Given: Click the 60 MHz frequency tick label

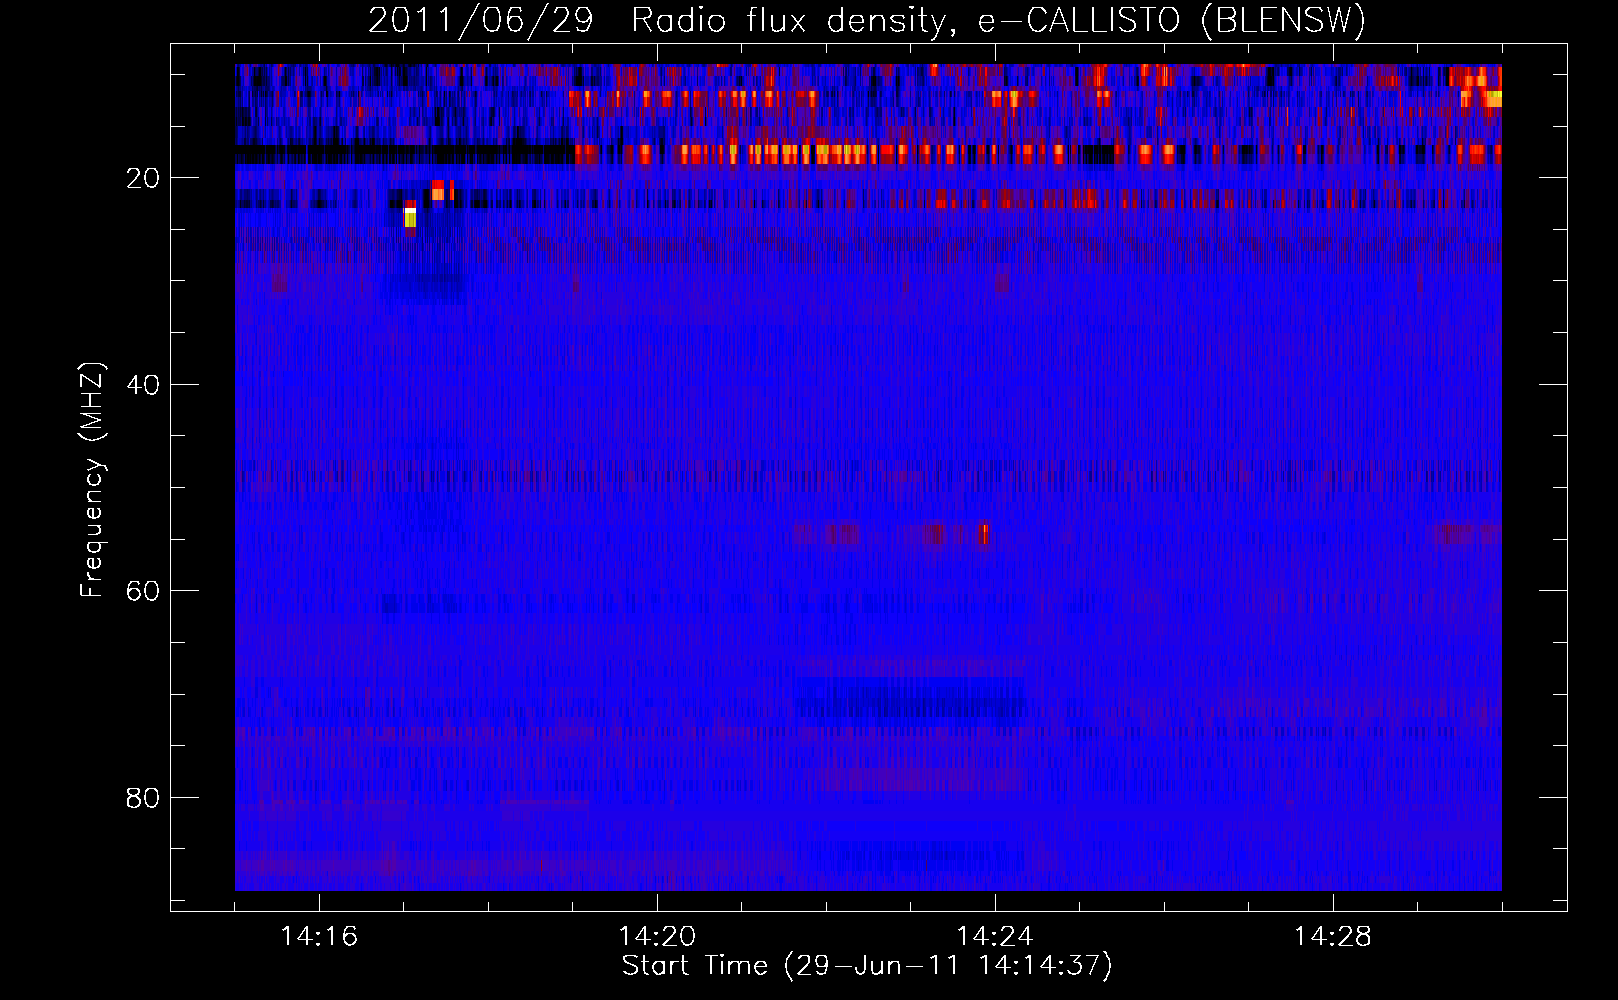Looking at the screenshot, I should pos(144,591).
